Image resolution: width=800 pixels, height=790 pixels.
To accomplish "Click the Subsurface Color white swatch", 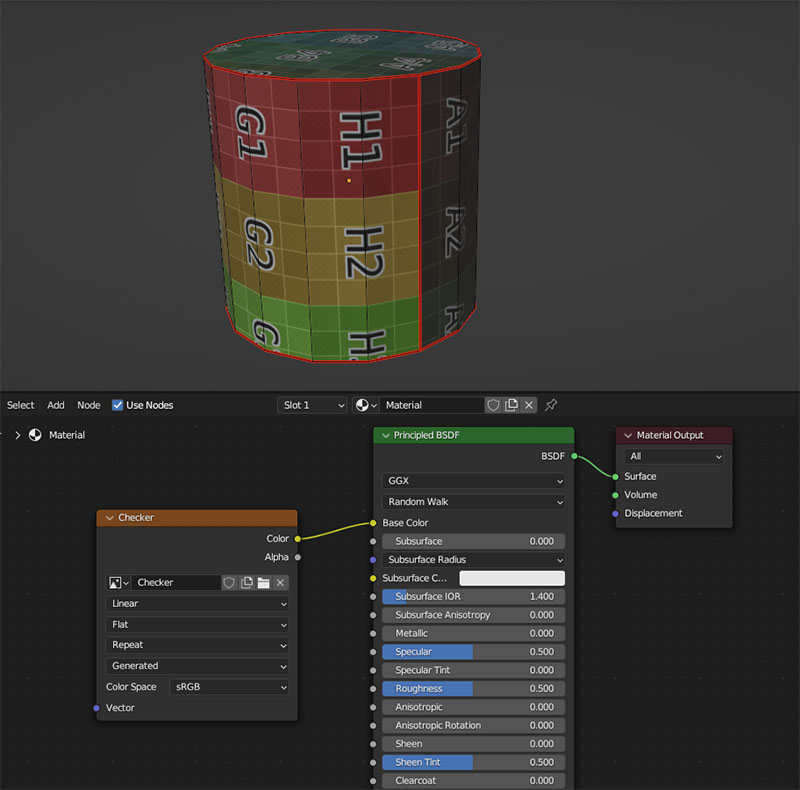I will [512, 578].
